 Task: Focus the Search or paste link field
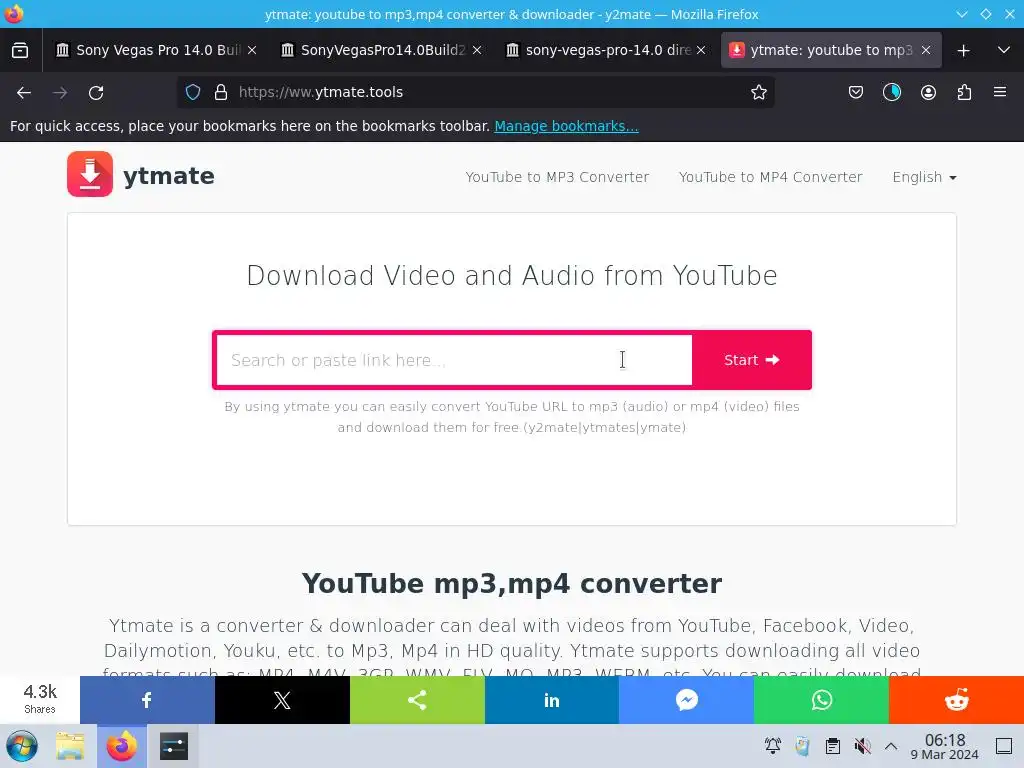pyautogui.click(x=455, y=360)
